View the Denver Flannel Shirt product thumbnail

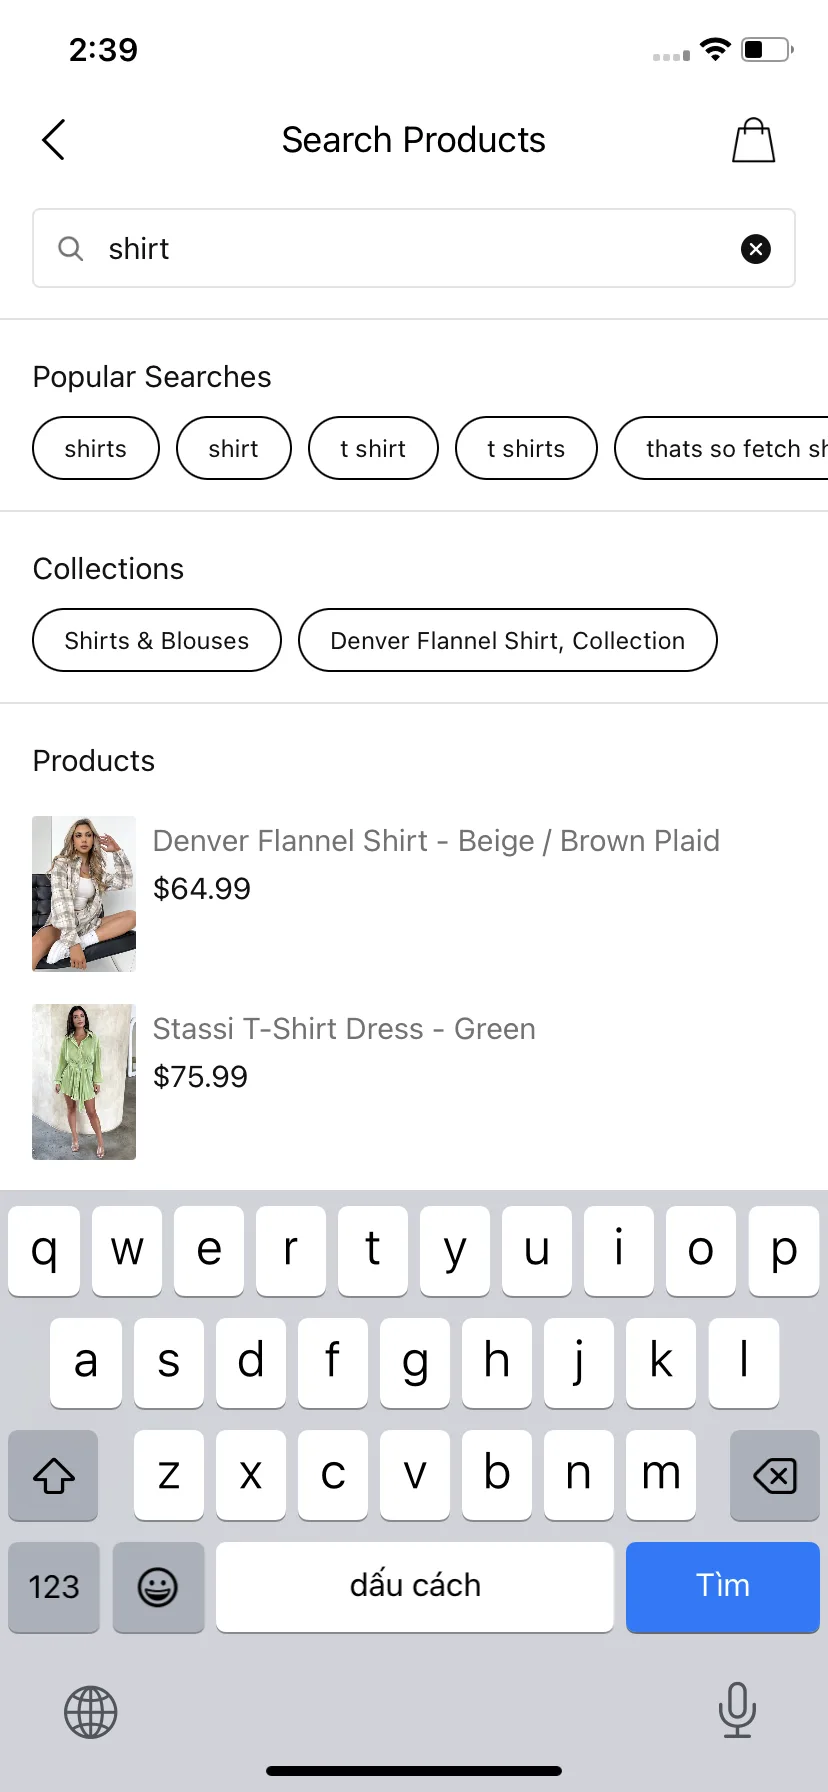tap(84, 894)
